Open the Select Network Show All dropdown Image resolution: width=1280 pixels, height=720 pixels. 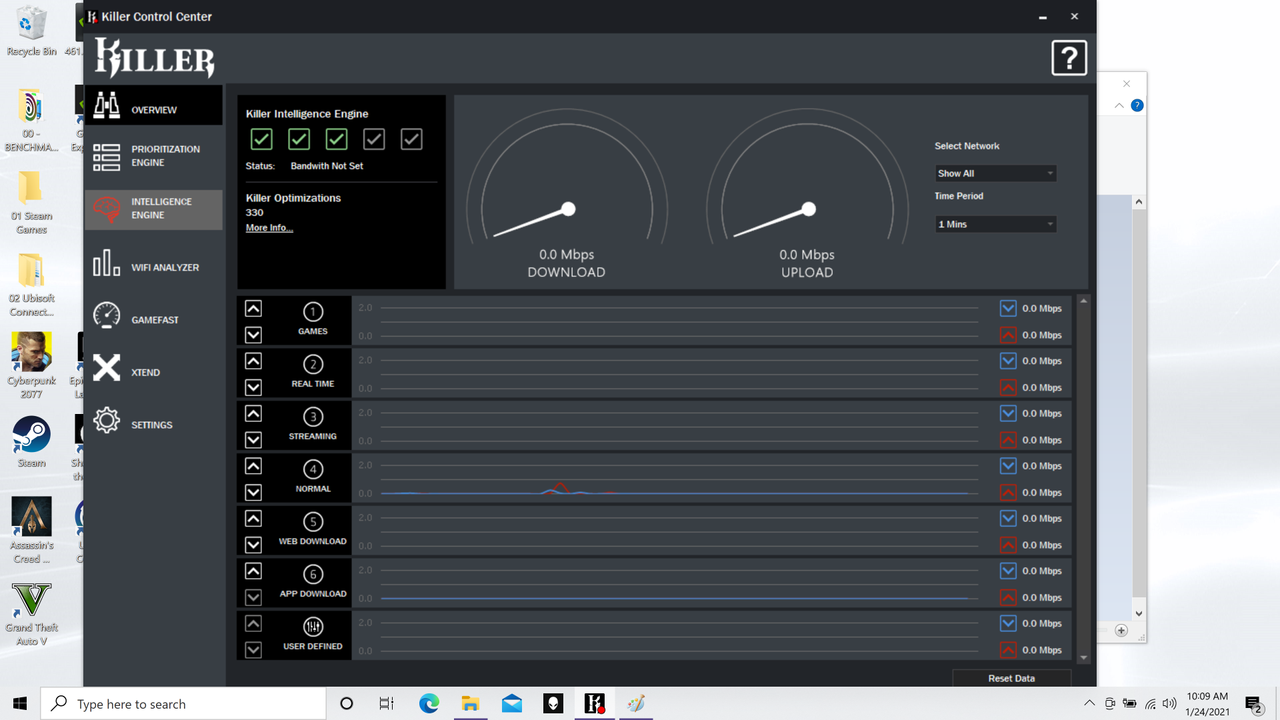pos(996,173)
